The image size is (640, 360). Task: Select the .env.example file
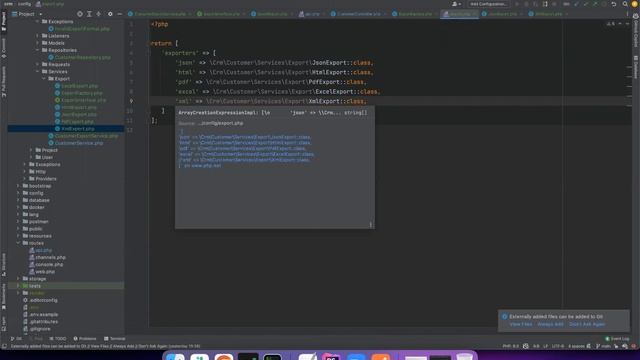43,314
